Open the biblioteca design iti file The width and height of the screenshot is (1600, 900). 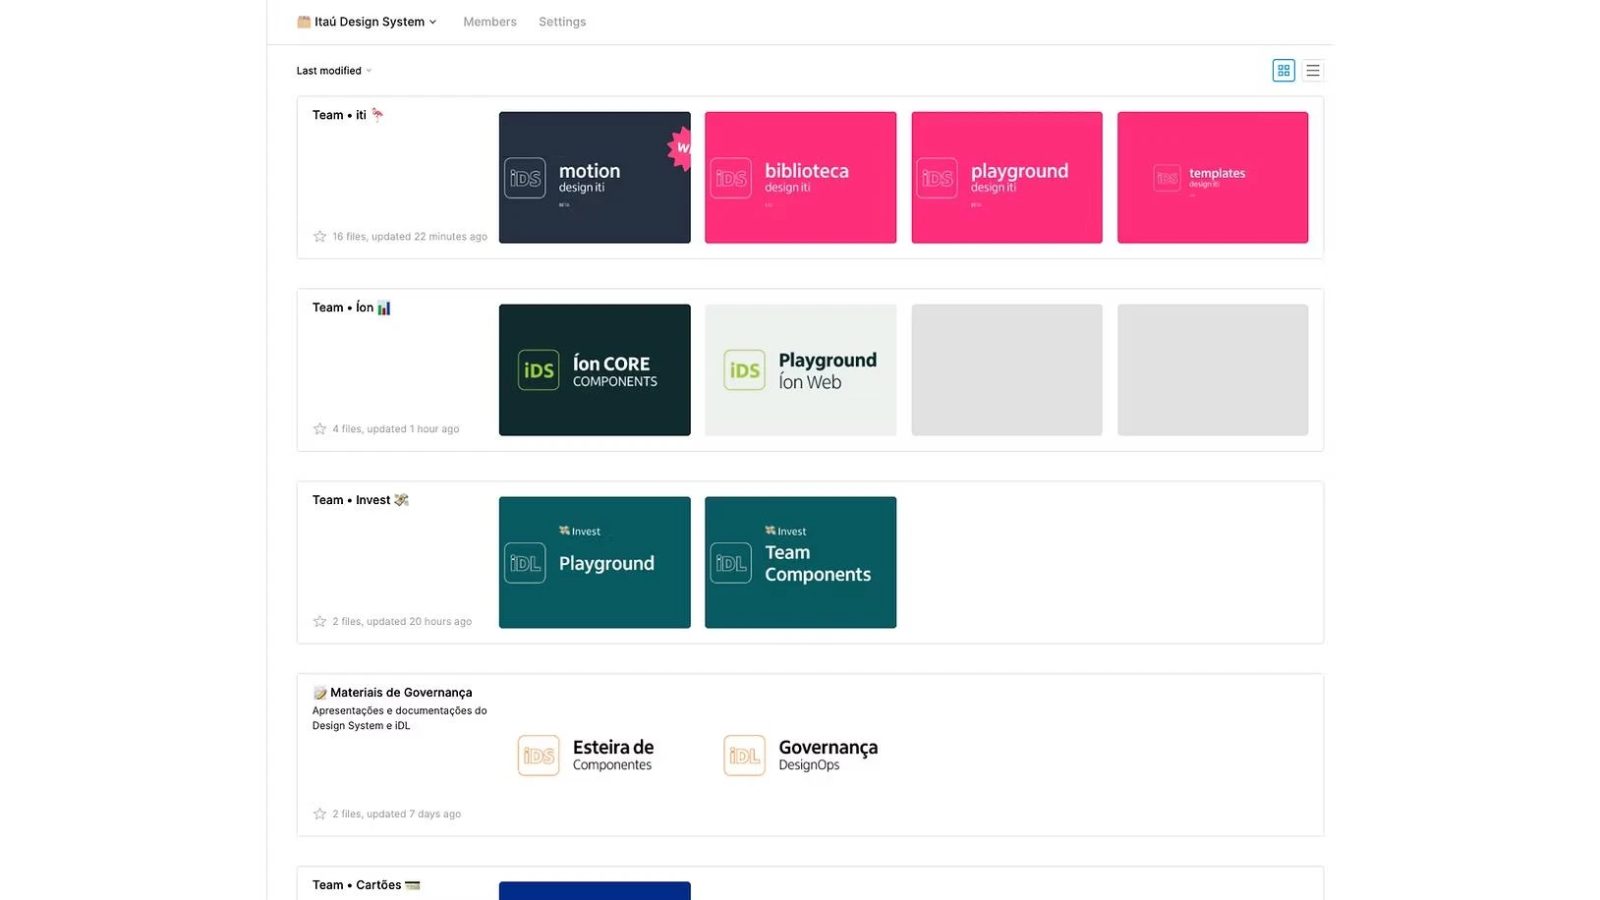coord(801,177)
